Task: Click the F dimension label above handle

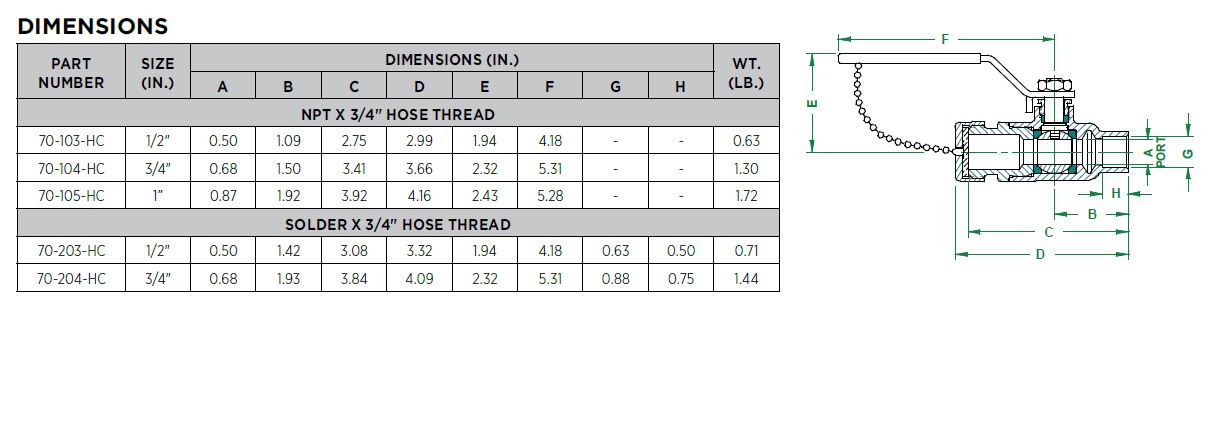Action: tap(944, 39)
